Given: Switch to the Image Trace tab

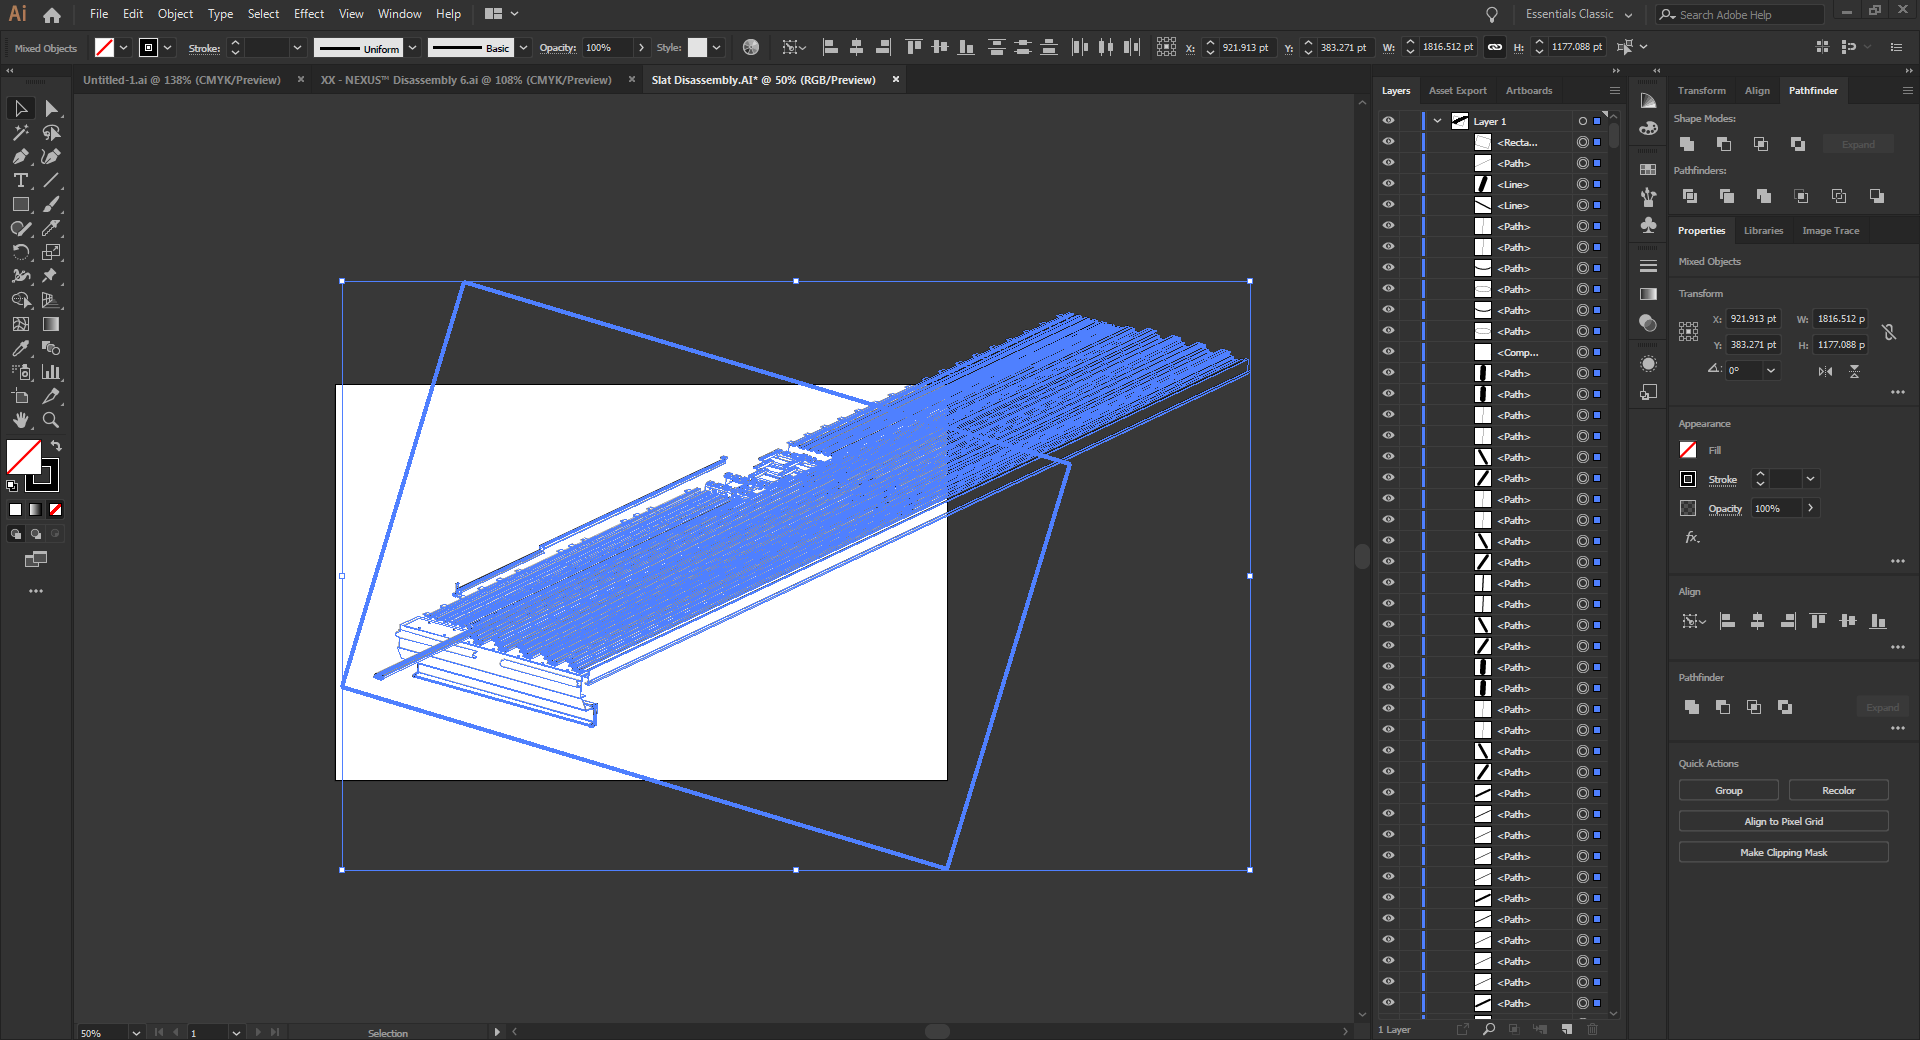Looking at the screenshot, I should click(1830, 230).
